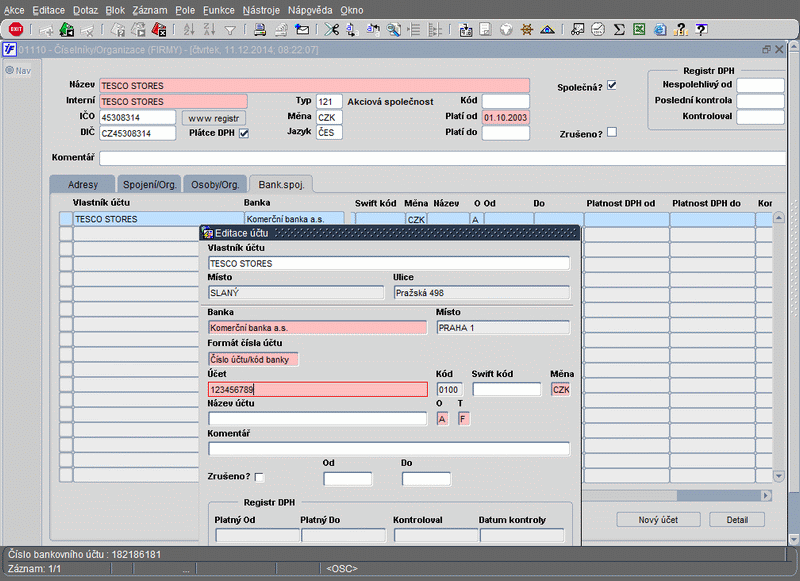Screen dimensions: 800x581
Task: Click the round gauge icon
Action: [x=598, y=30]
